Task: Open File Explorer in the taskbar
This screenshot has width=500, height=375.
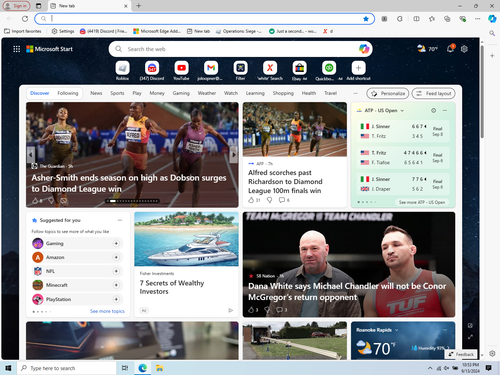Action: click(160, 368)
